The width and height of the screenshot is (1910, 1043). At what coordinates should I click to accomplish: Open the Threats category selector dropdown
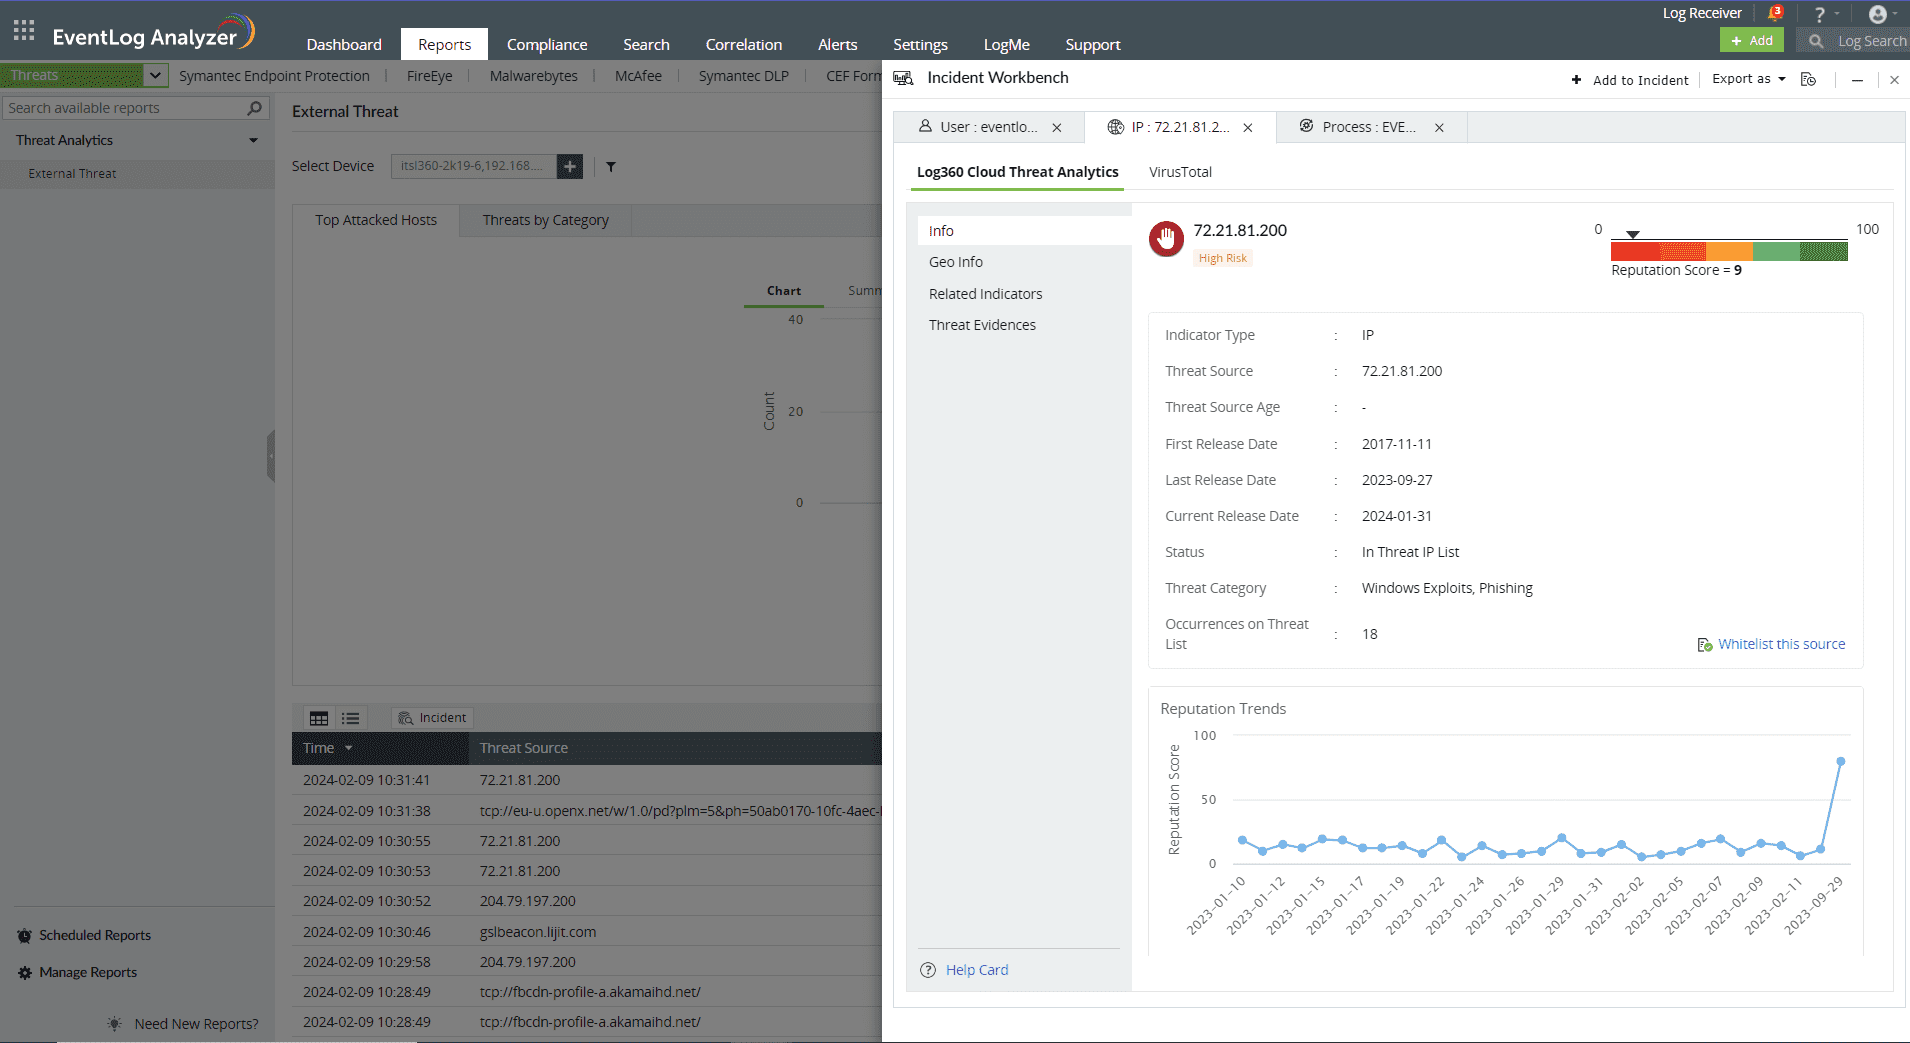(155, 75)
